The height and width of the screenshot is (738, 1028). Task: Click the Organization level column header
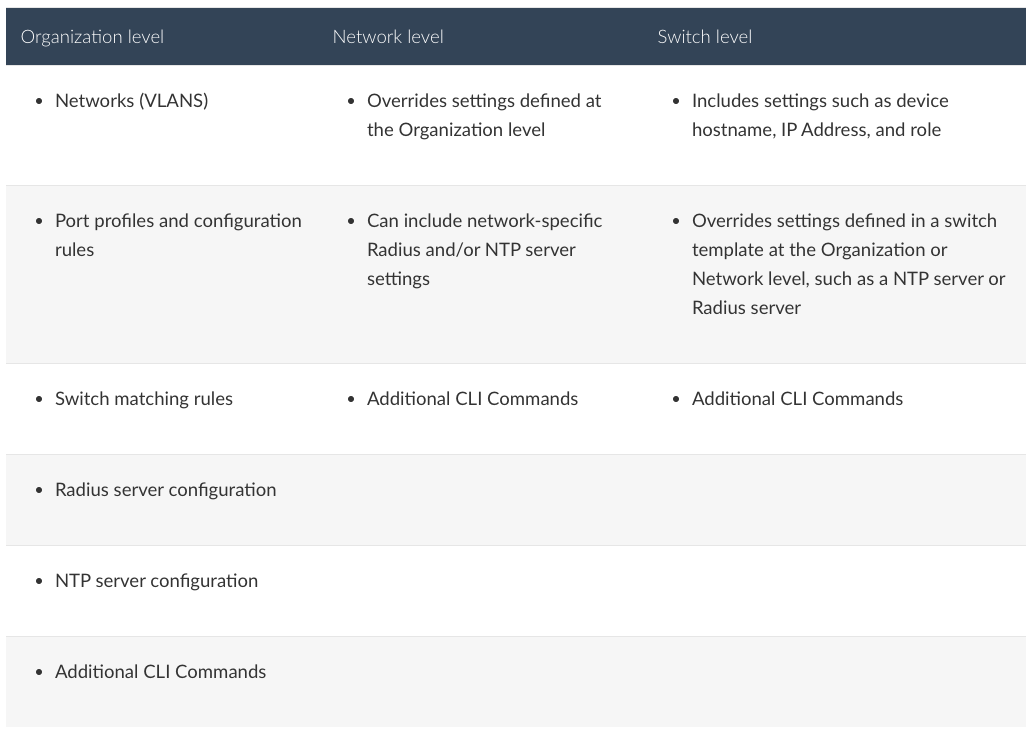point(92,37)
